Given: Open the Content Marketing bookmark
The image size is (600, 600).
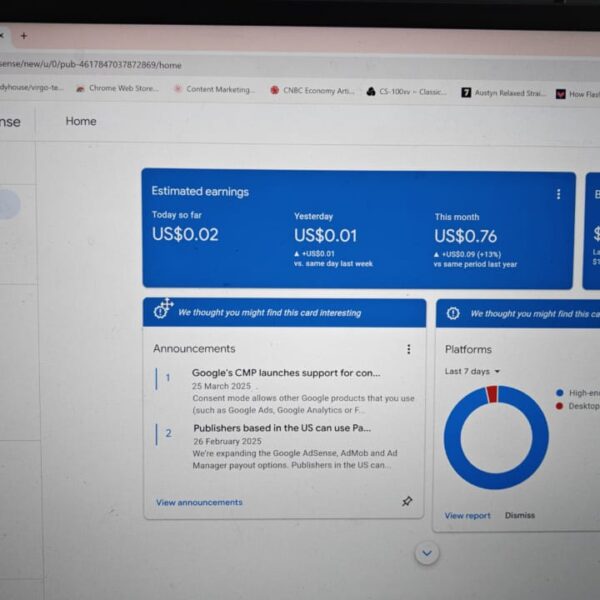Looking at the screenshot, I should click(214, 89).
